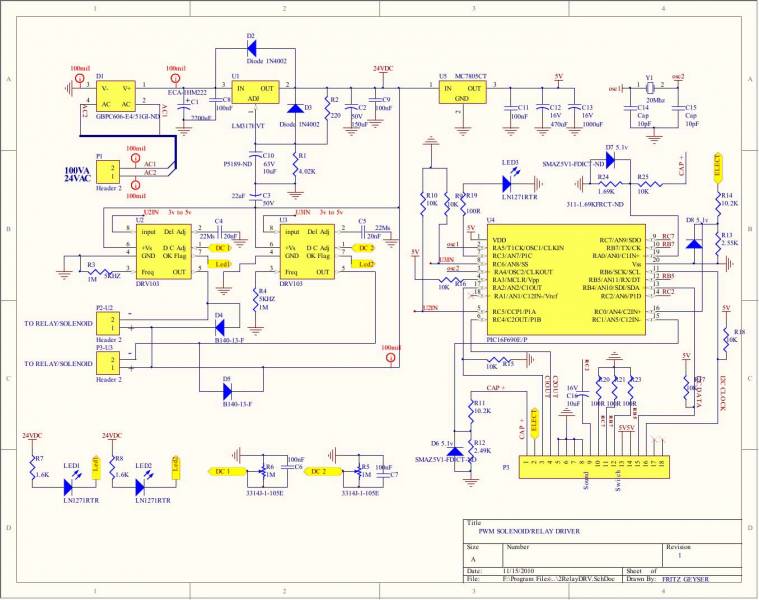This screenshot has width=759, height=600.
Task: Click the D4 B140-13-F diode
Action: (x=219, y=324)
